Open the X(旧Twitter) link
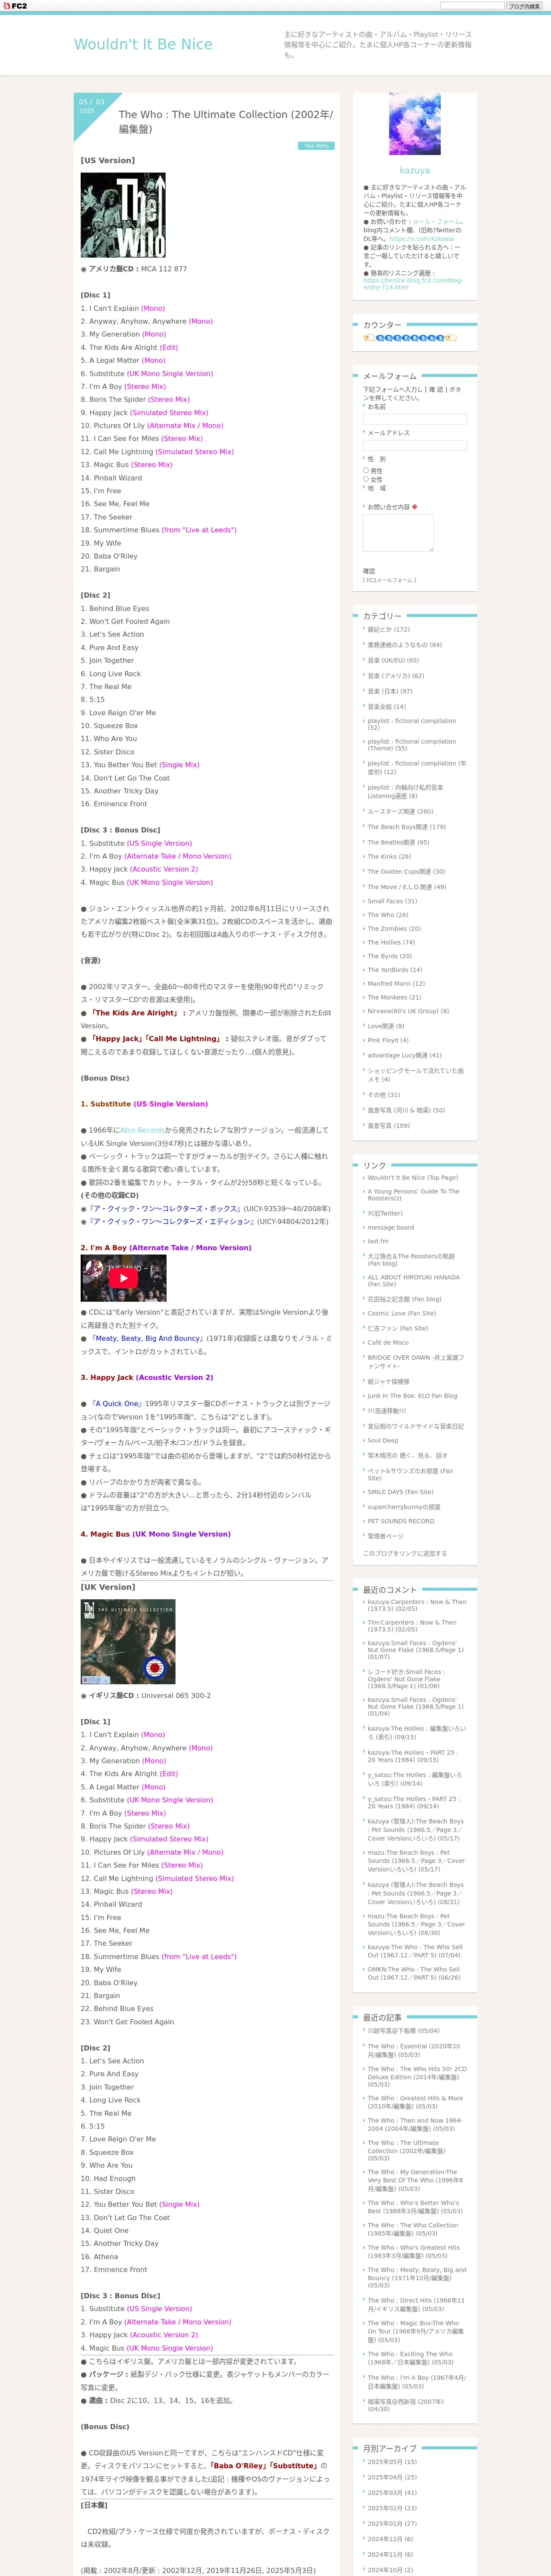The height and width of the screenshot is (2576, 551). [x=385, y=1213]
